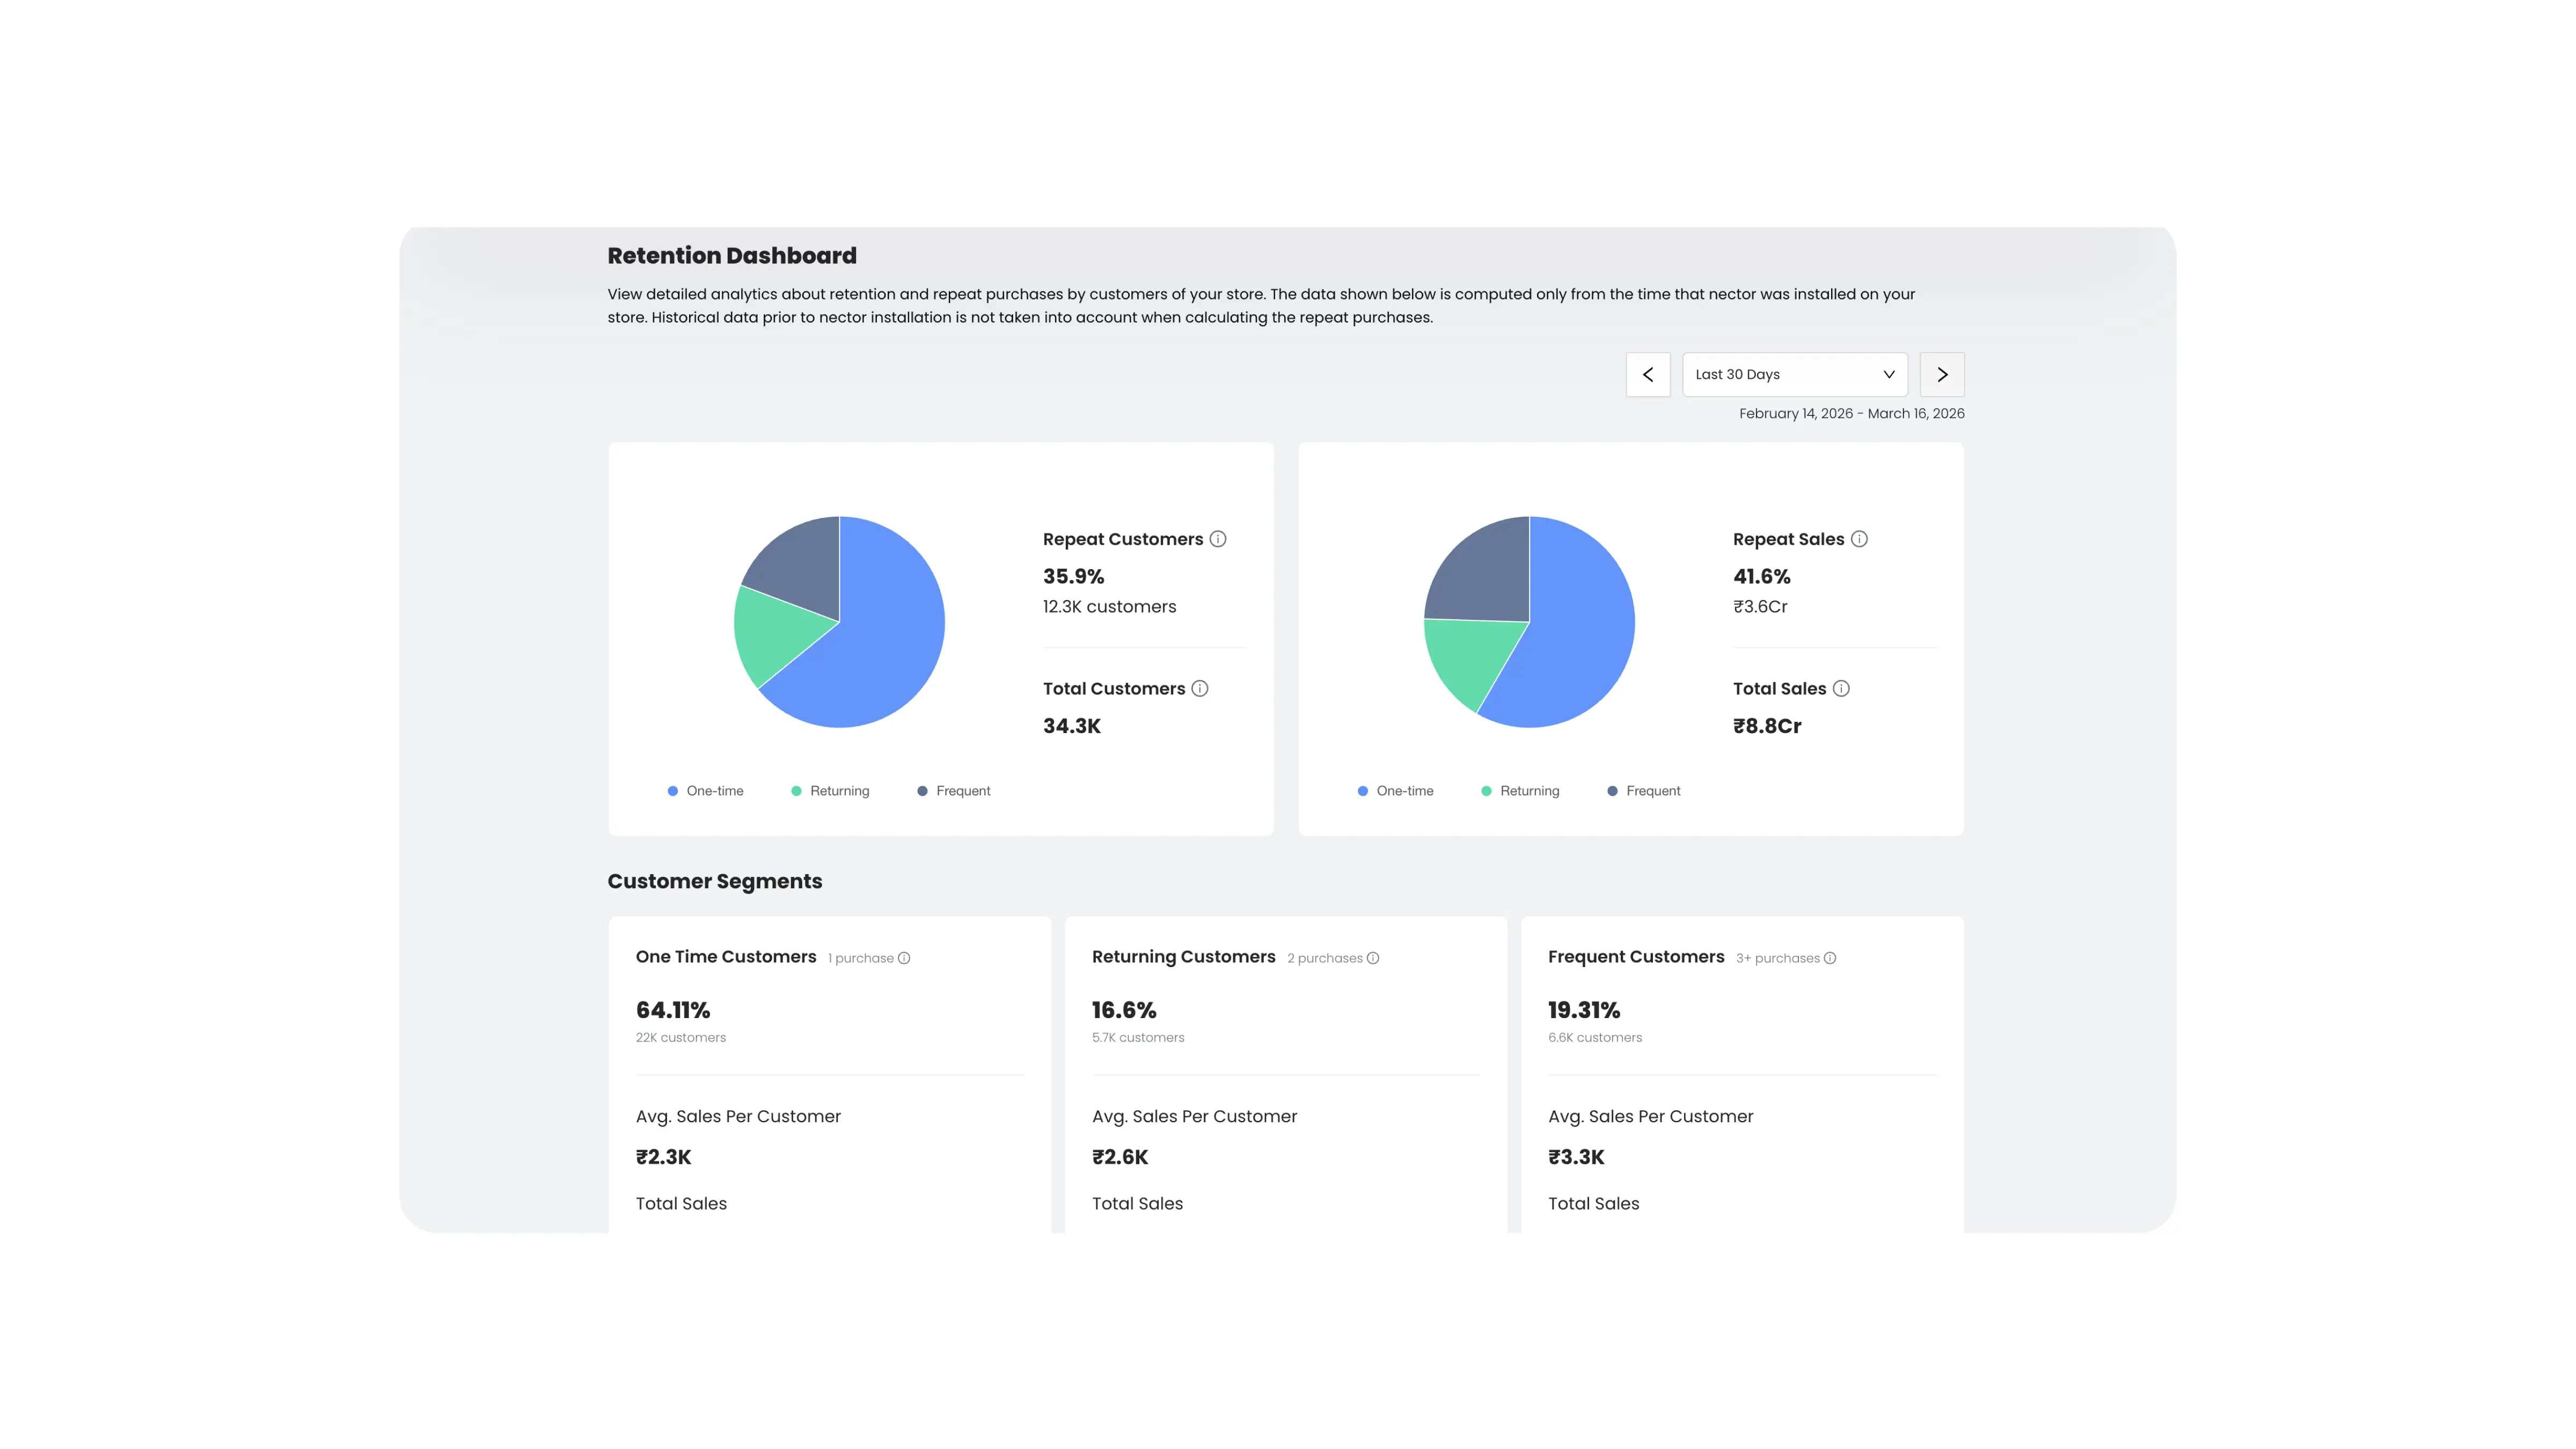Click the info icon beside 3+ purchases
The width and height of the screenshot is (2576, 1449).
1831,958
